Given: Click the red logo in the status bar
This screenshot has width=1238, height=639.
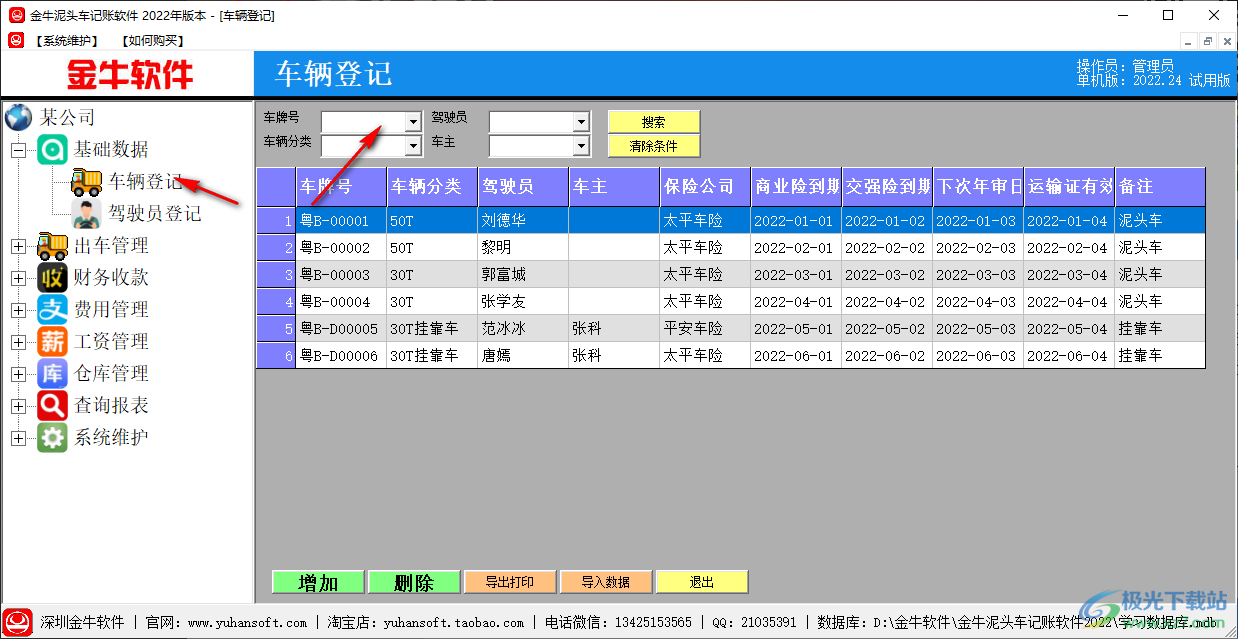Looking at the screenshot, I should tap(18, 622).
